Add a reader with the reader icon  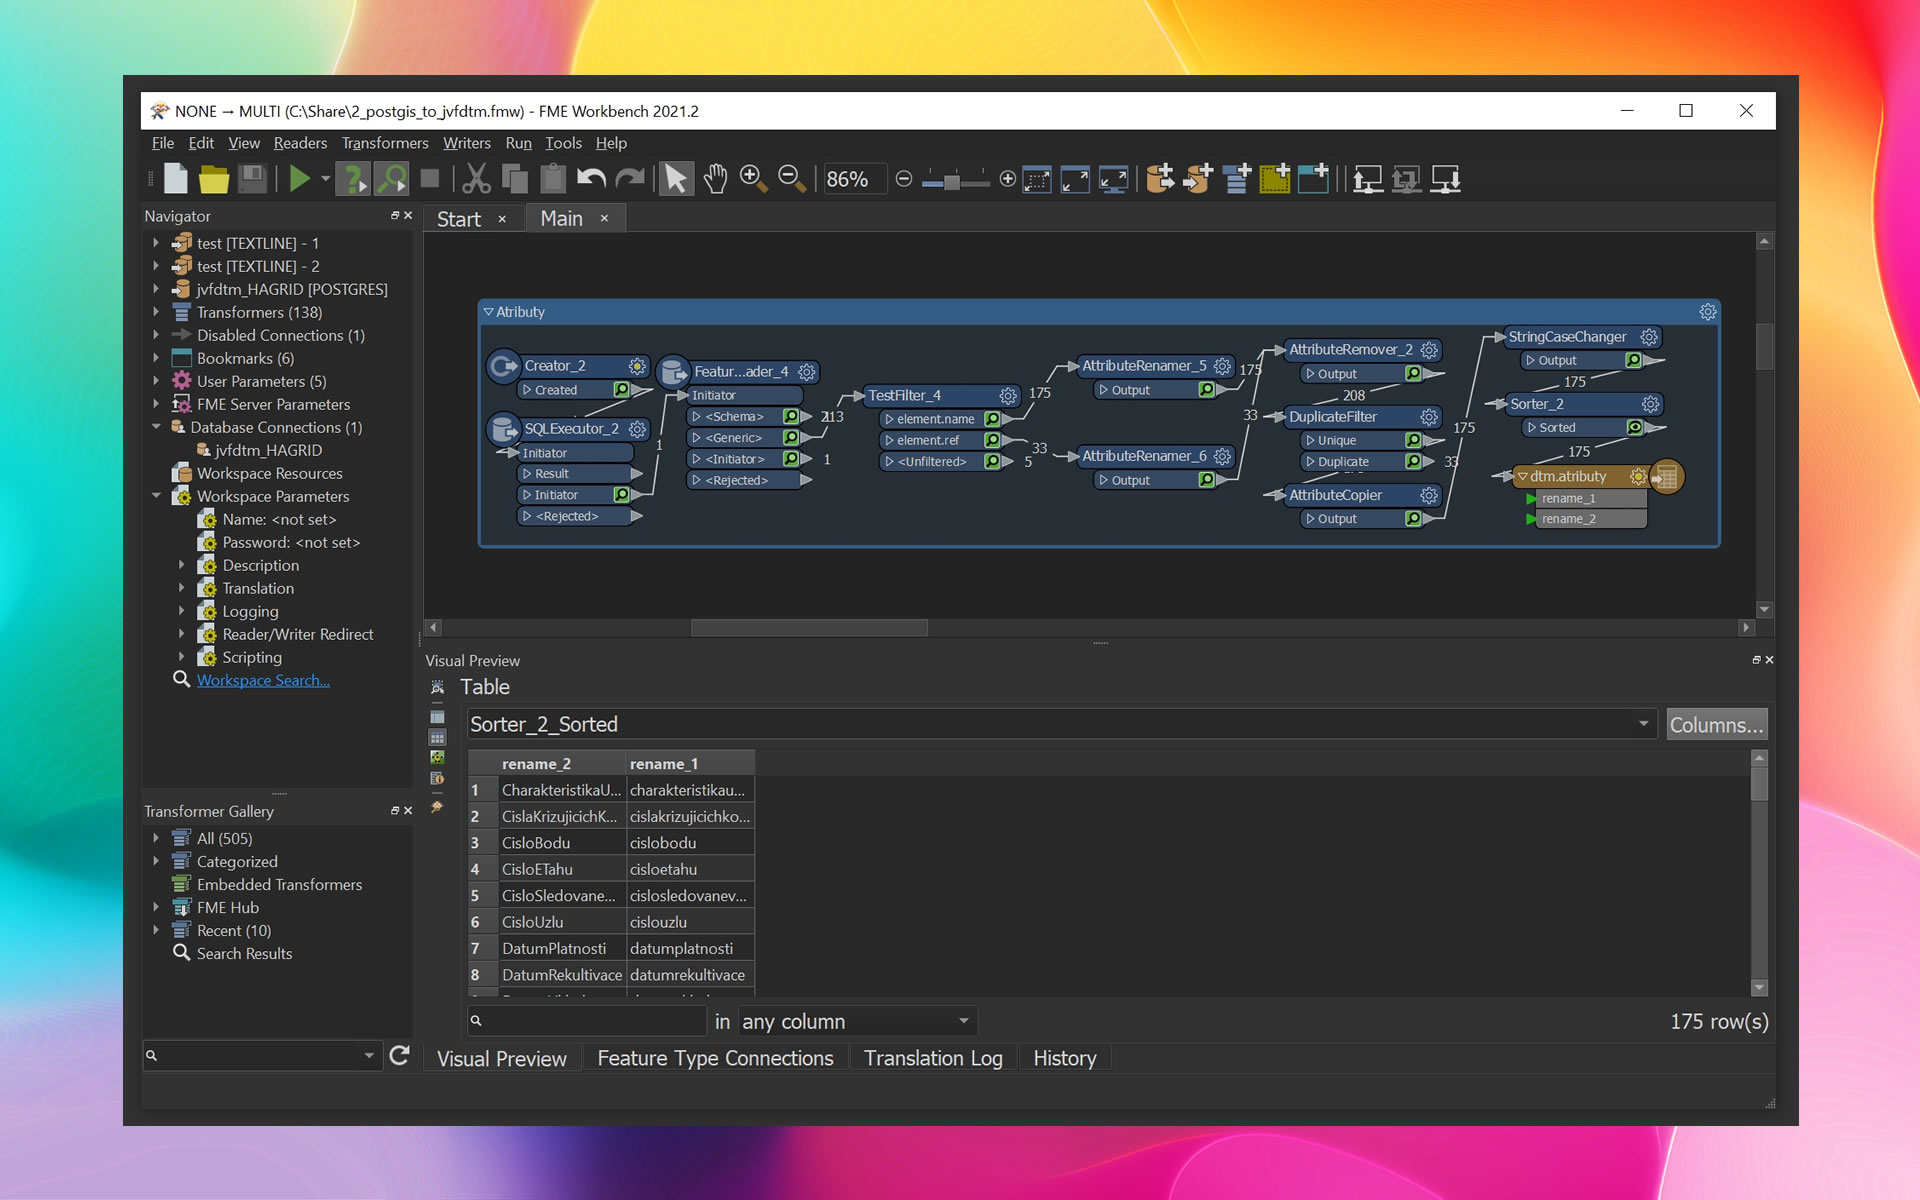1160,179
